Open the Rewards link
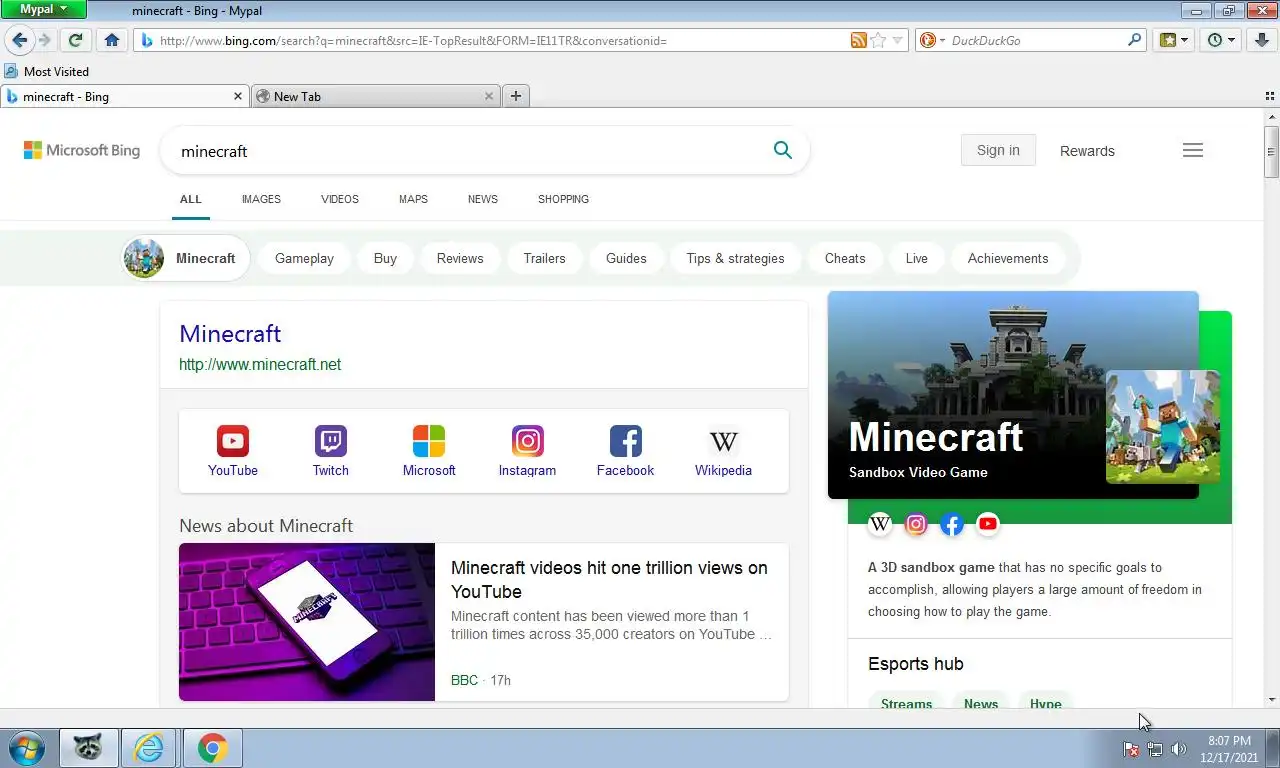This screenshot has height=768, width=1280. (x=1087, y=151)
